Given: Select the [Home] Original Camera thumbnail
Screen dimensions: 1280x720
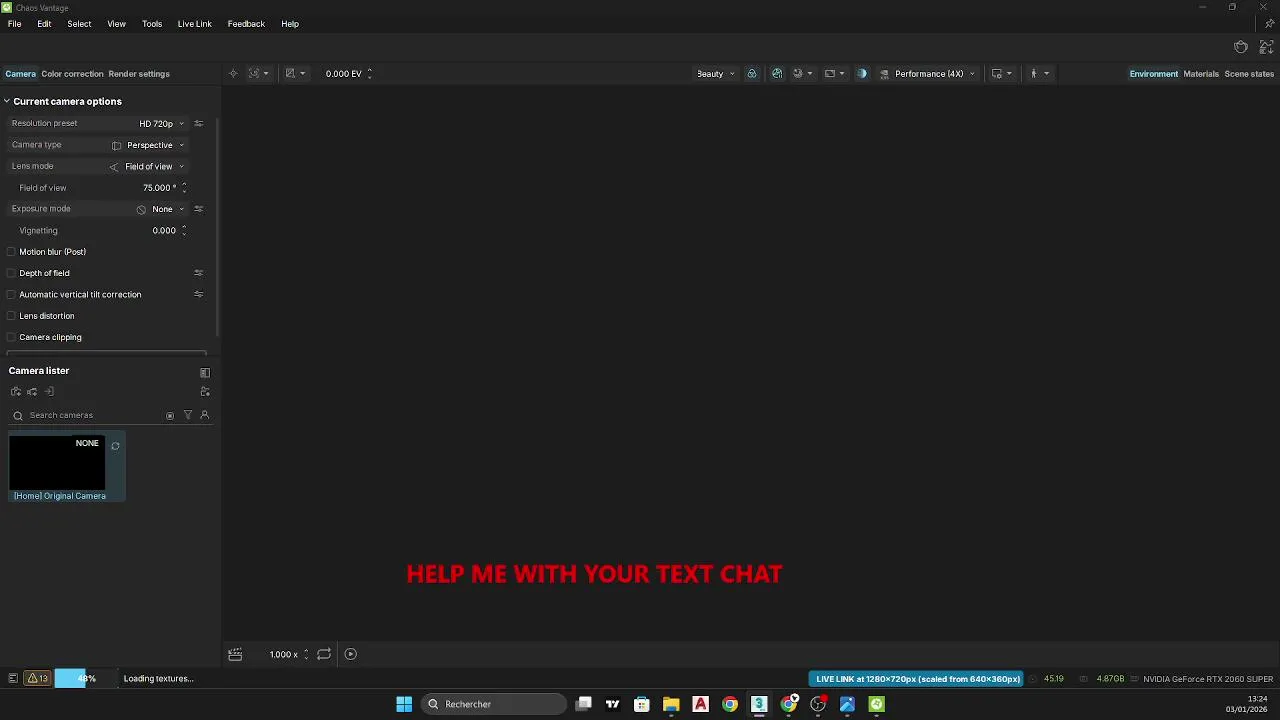Looking at the screenshot, I should [57, 463].
